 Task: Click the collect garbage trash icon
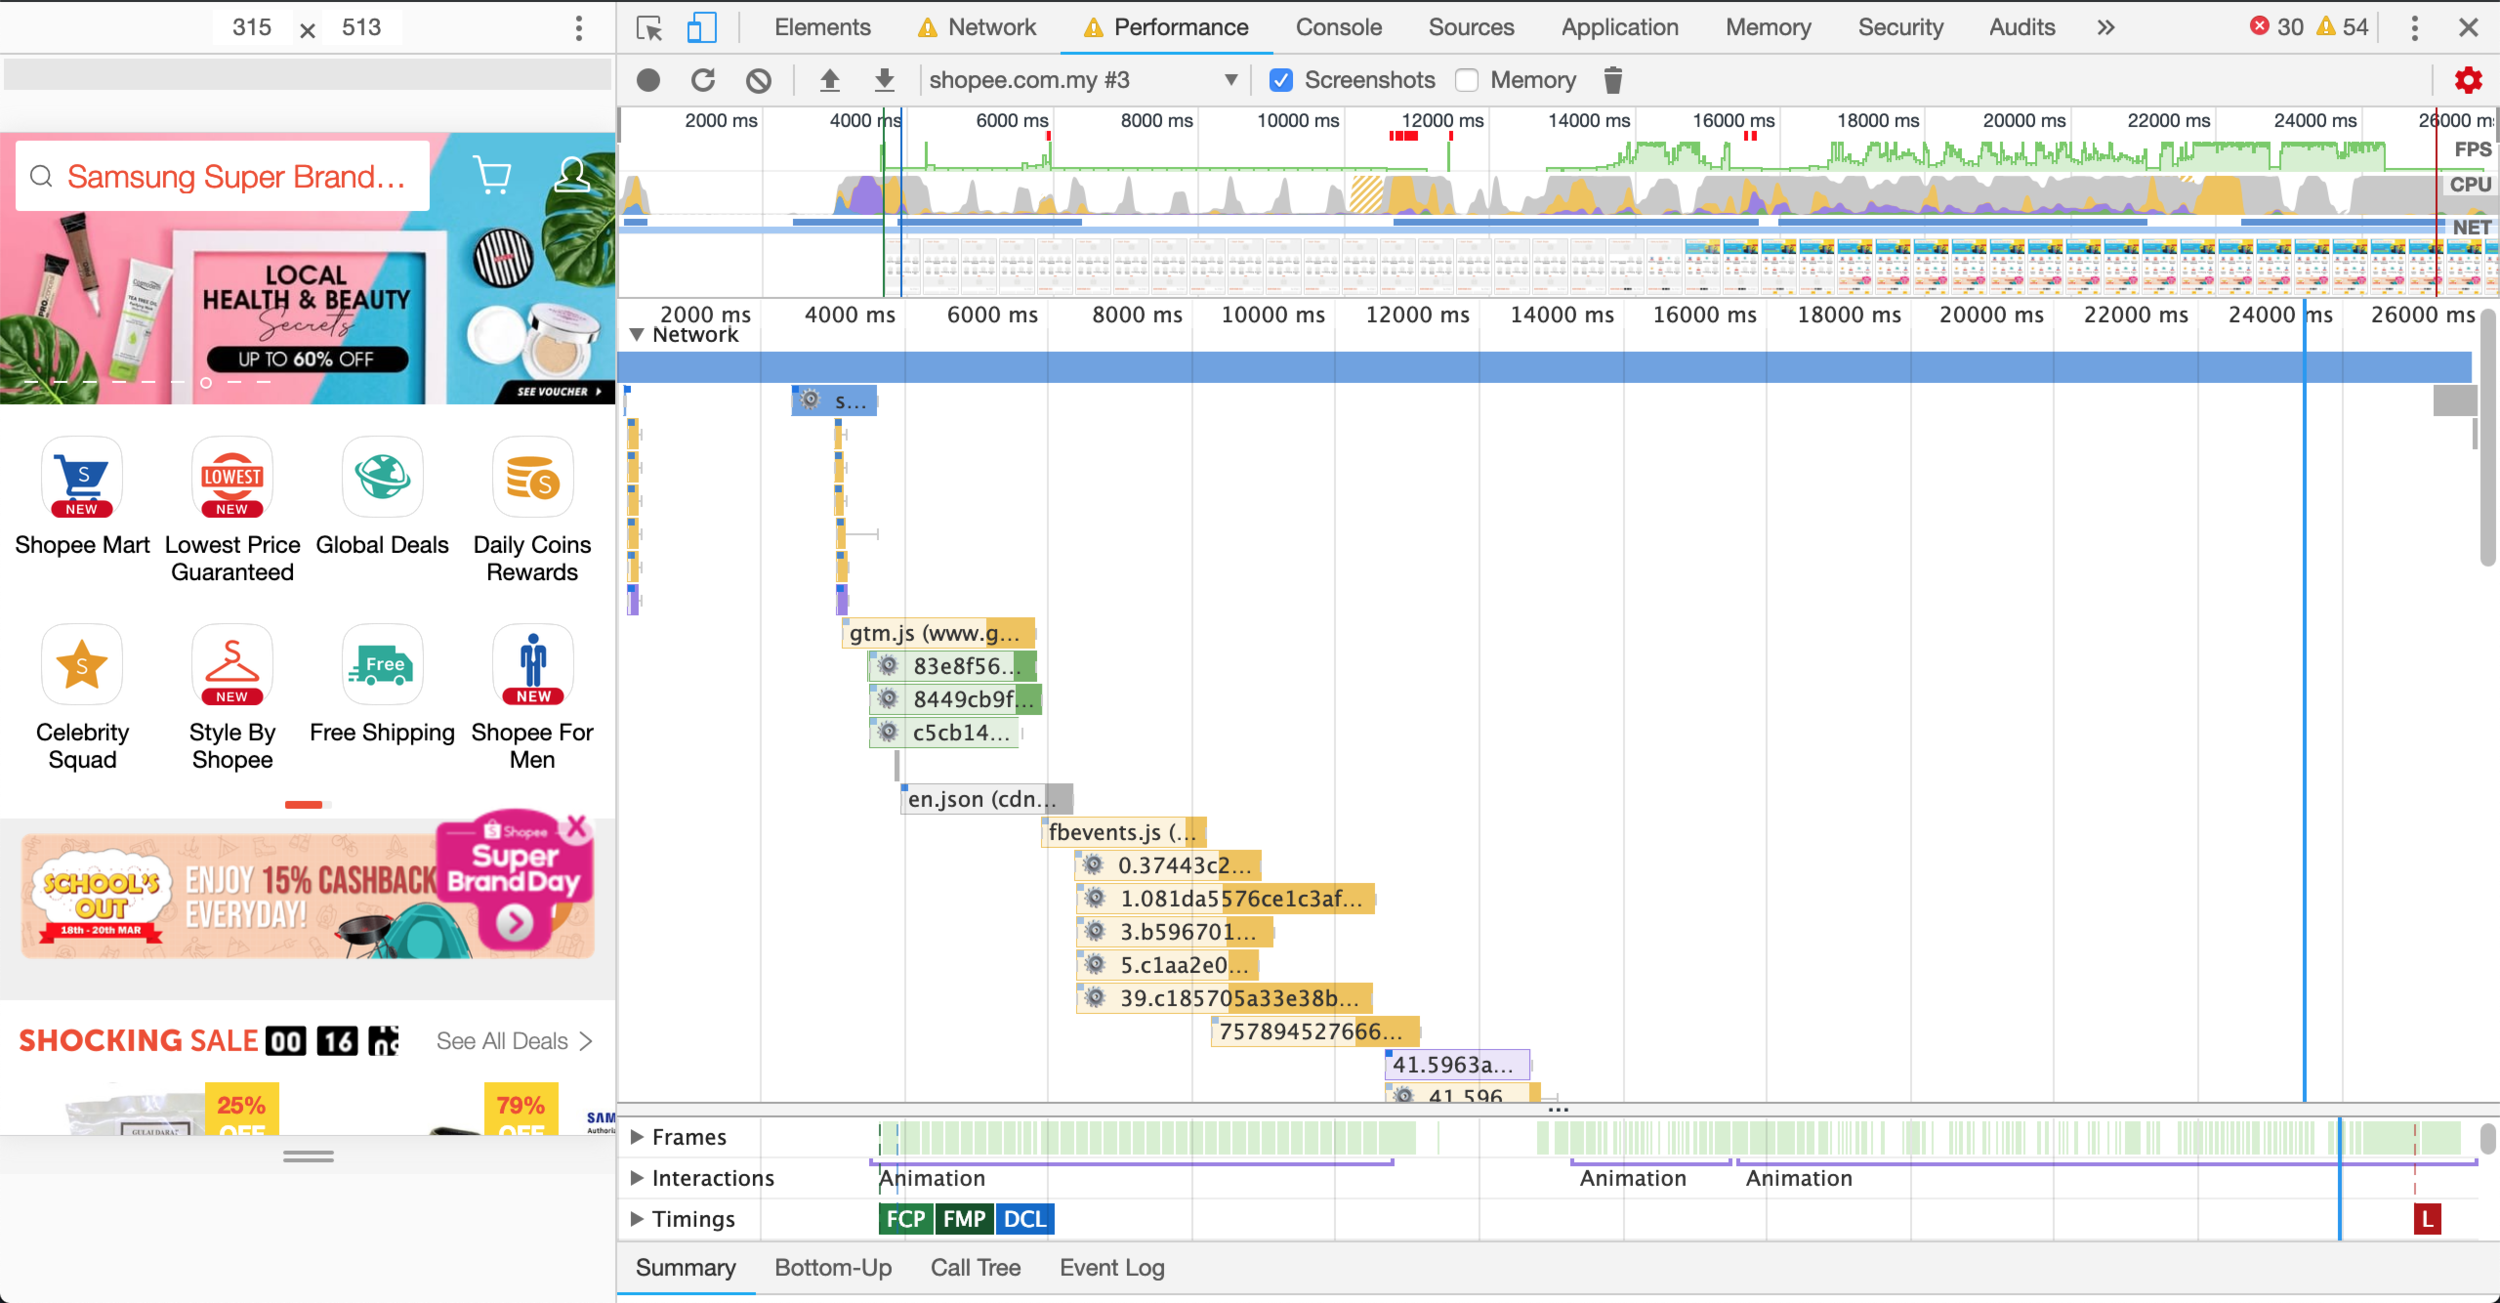(1612, 80)
